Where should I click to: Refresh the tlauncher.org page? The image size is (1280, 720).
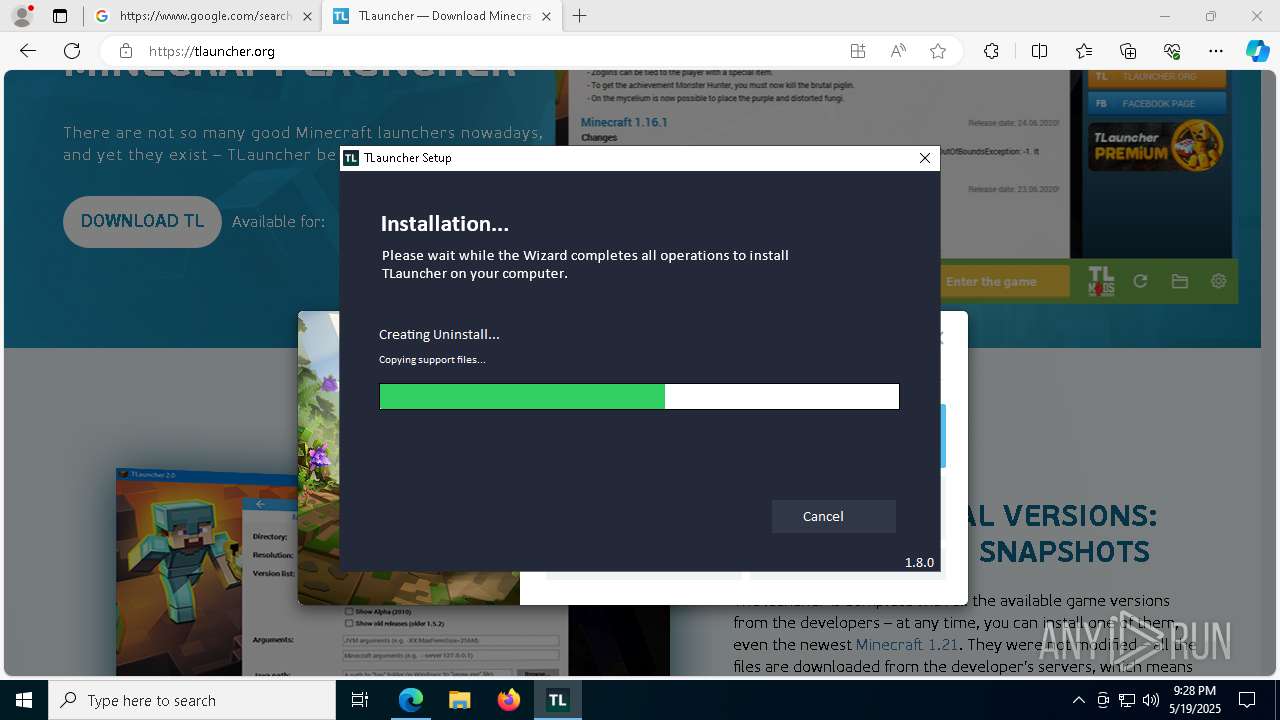[72, 51]
